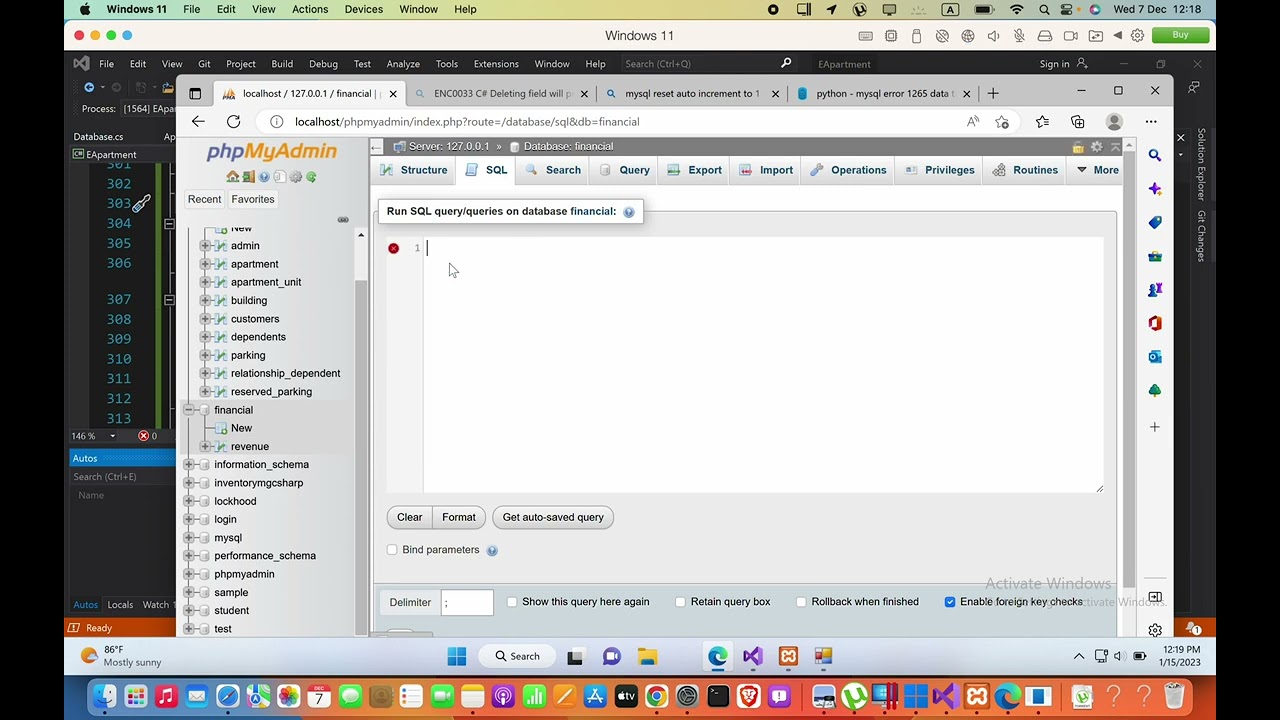The height and width of the screenshot is (720, 1280).
Task: Refresh the browser page
Action: coord(233,122)
